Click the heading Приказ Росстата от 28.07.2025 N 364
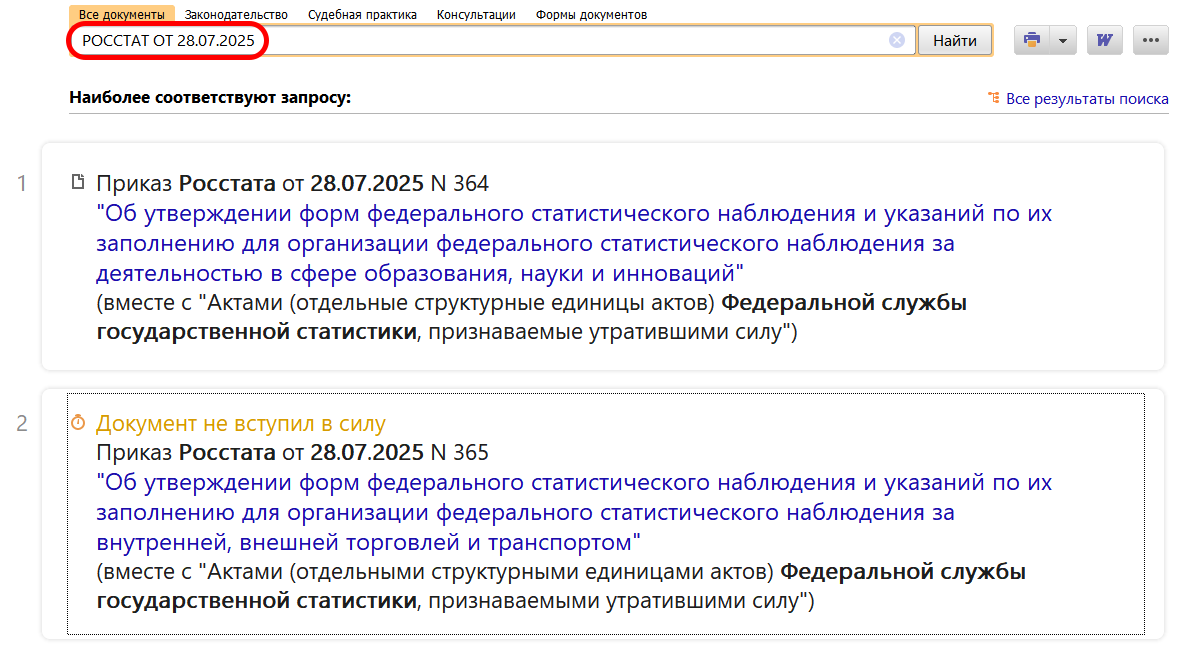The image size is (1180, 650). click(x=292, y=184)
